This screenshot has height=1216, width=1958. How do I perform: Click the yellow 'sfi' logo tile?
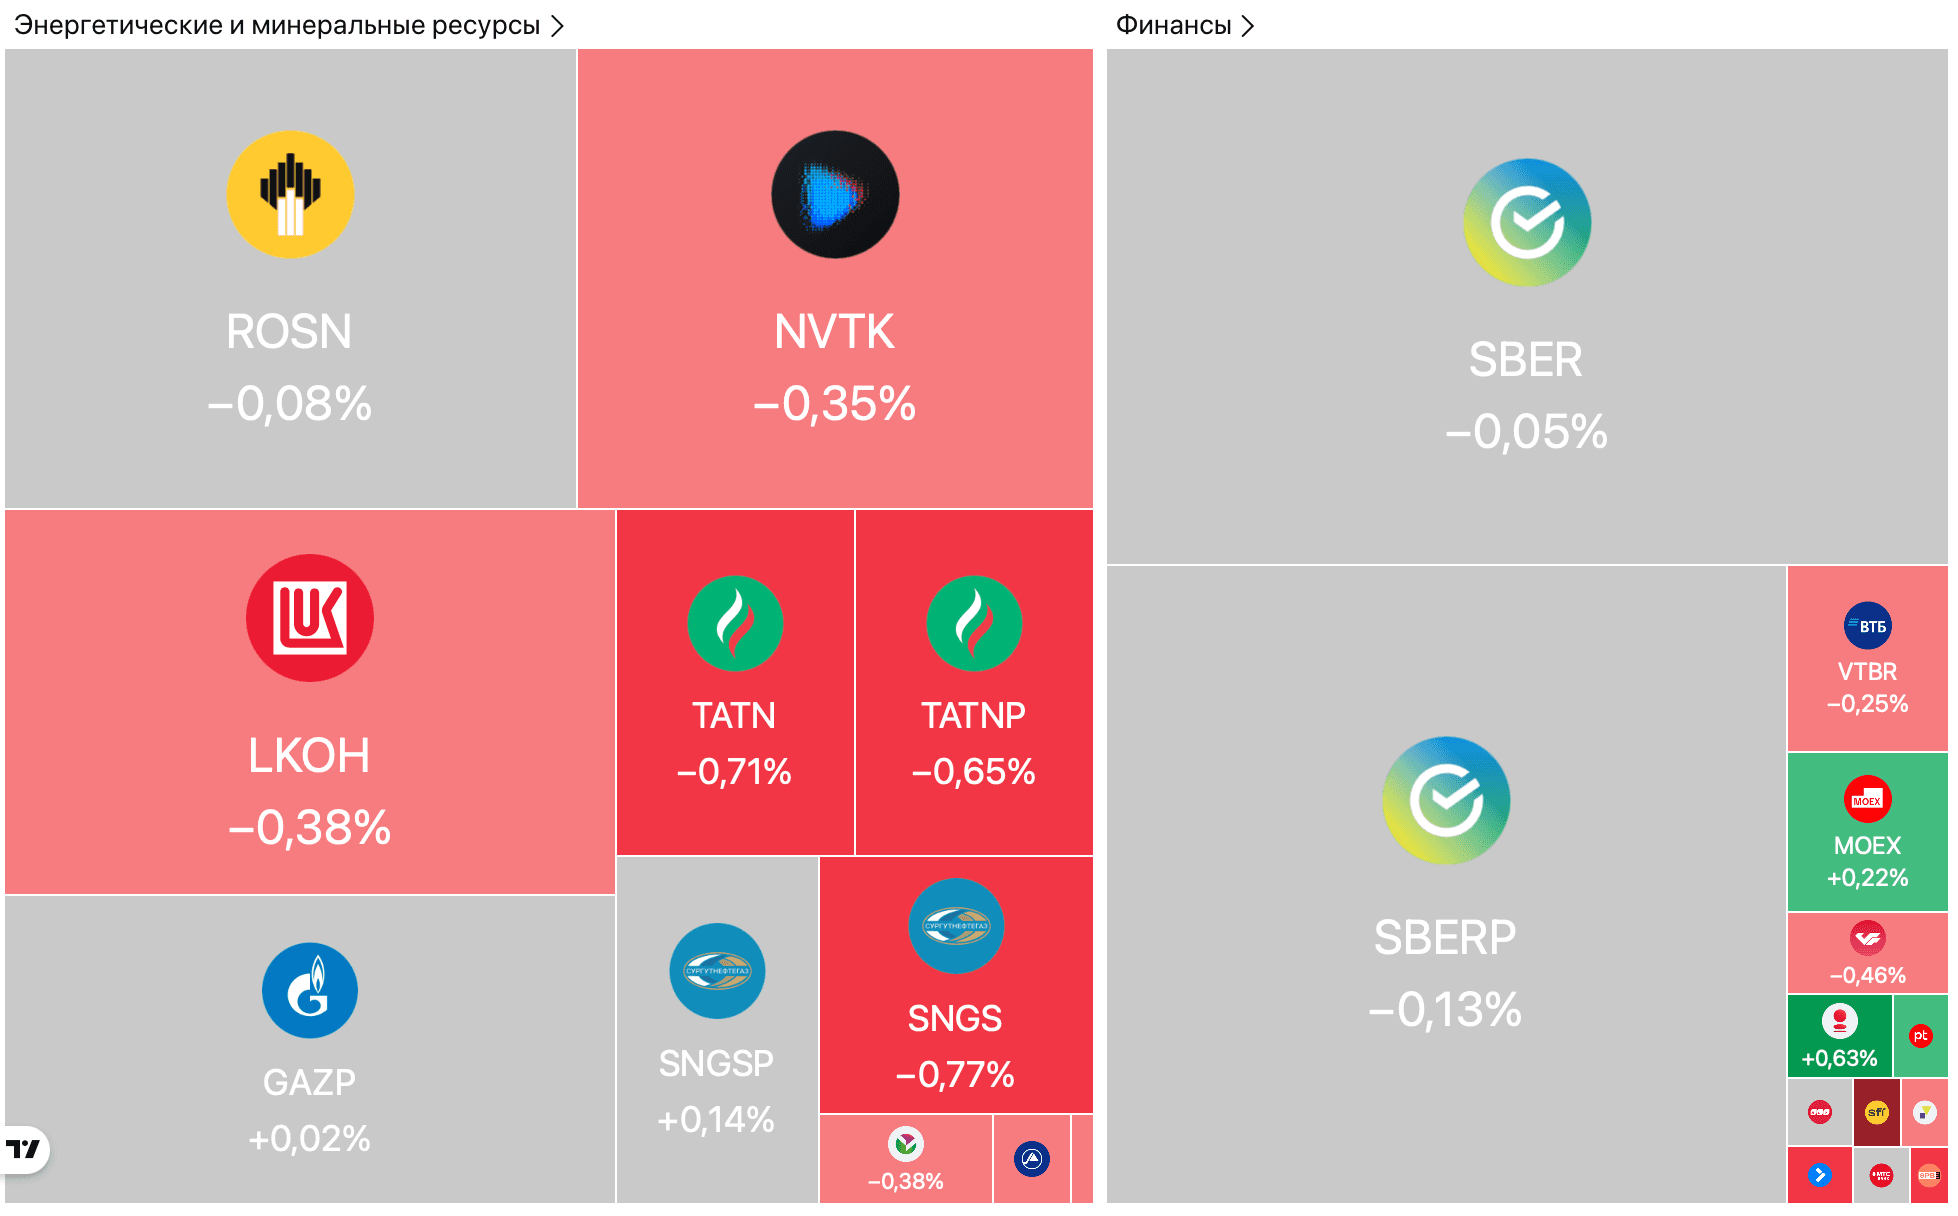[x=1877, y=1112]
